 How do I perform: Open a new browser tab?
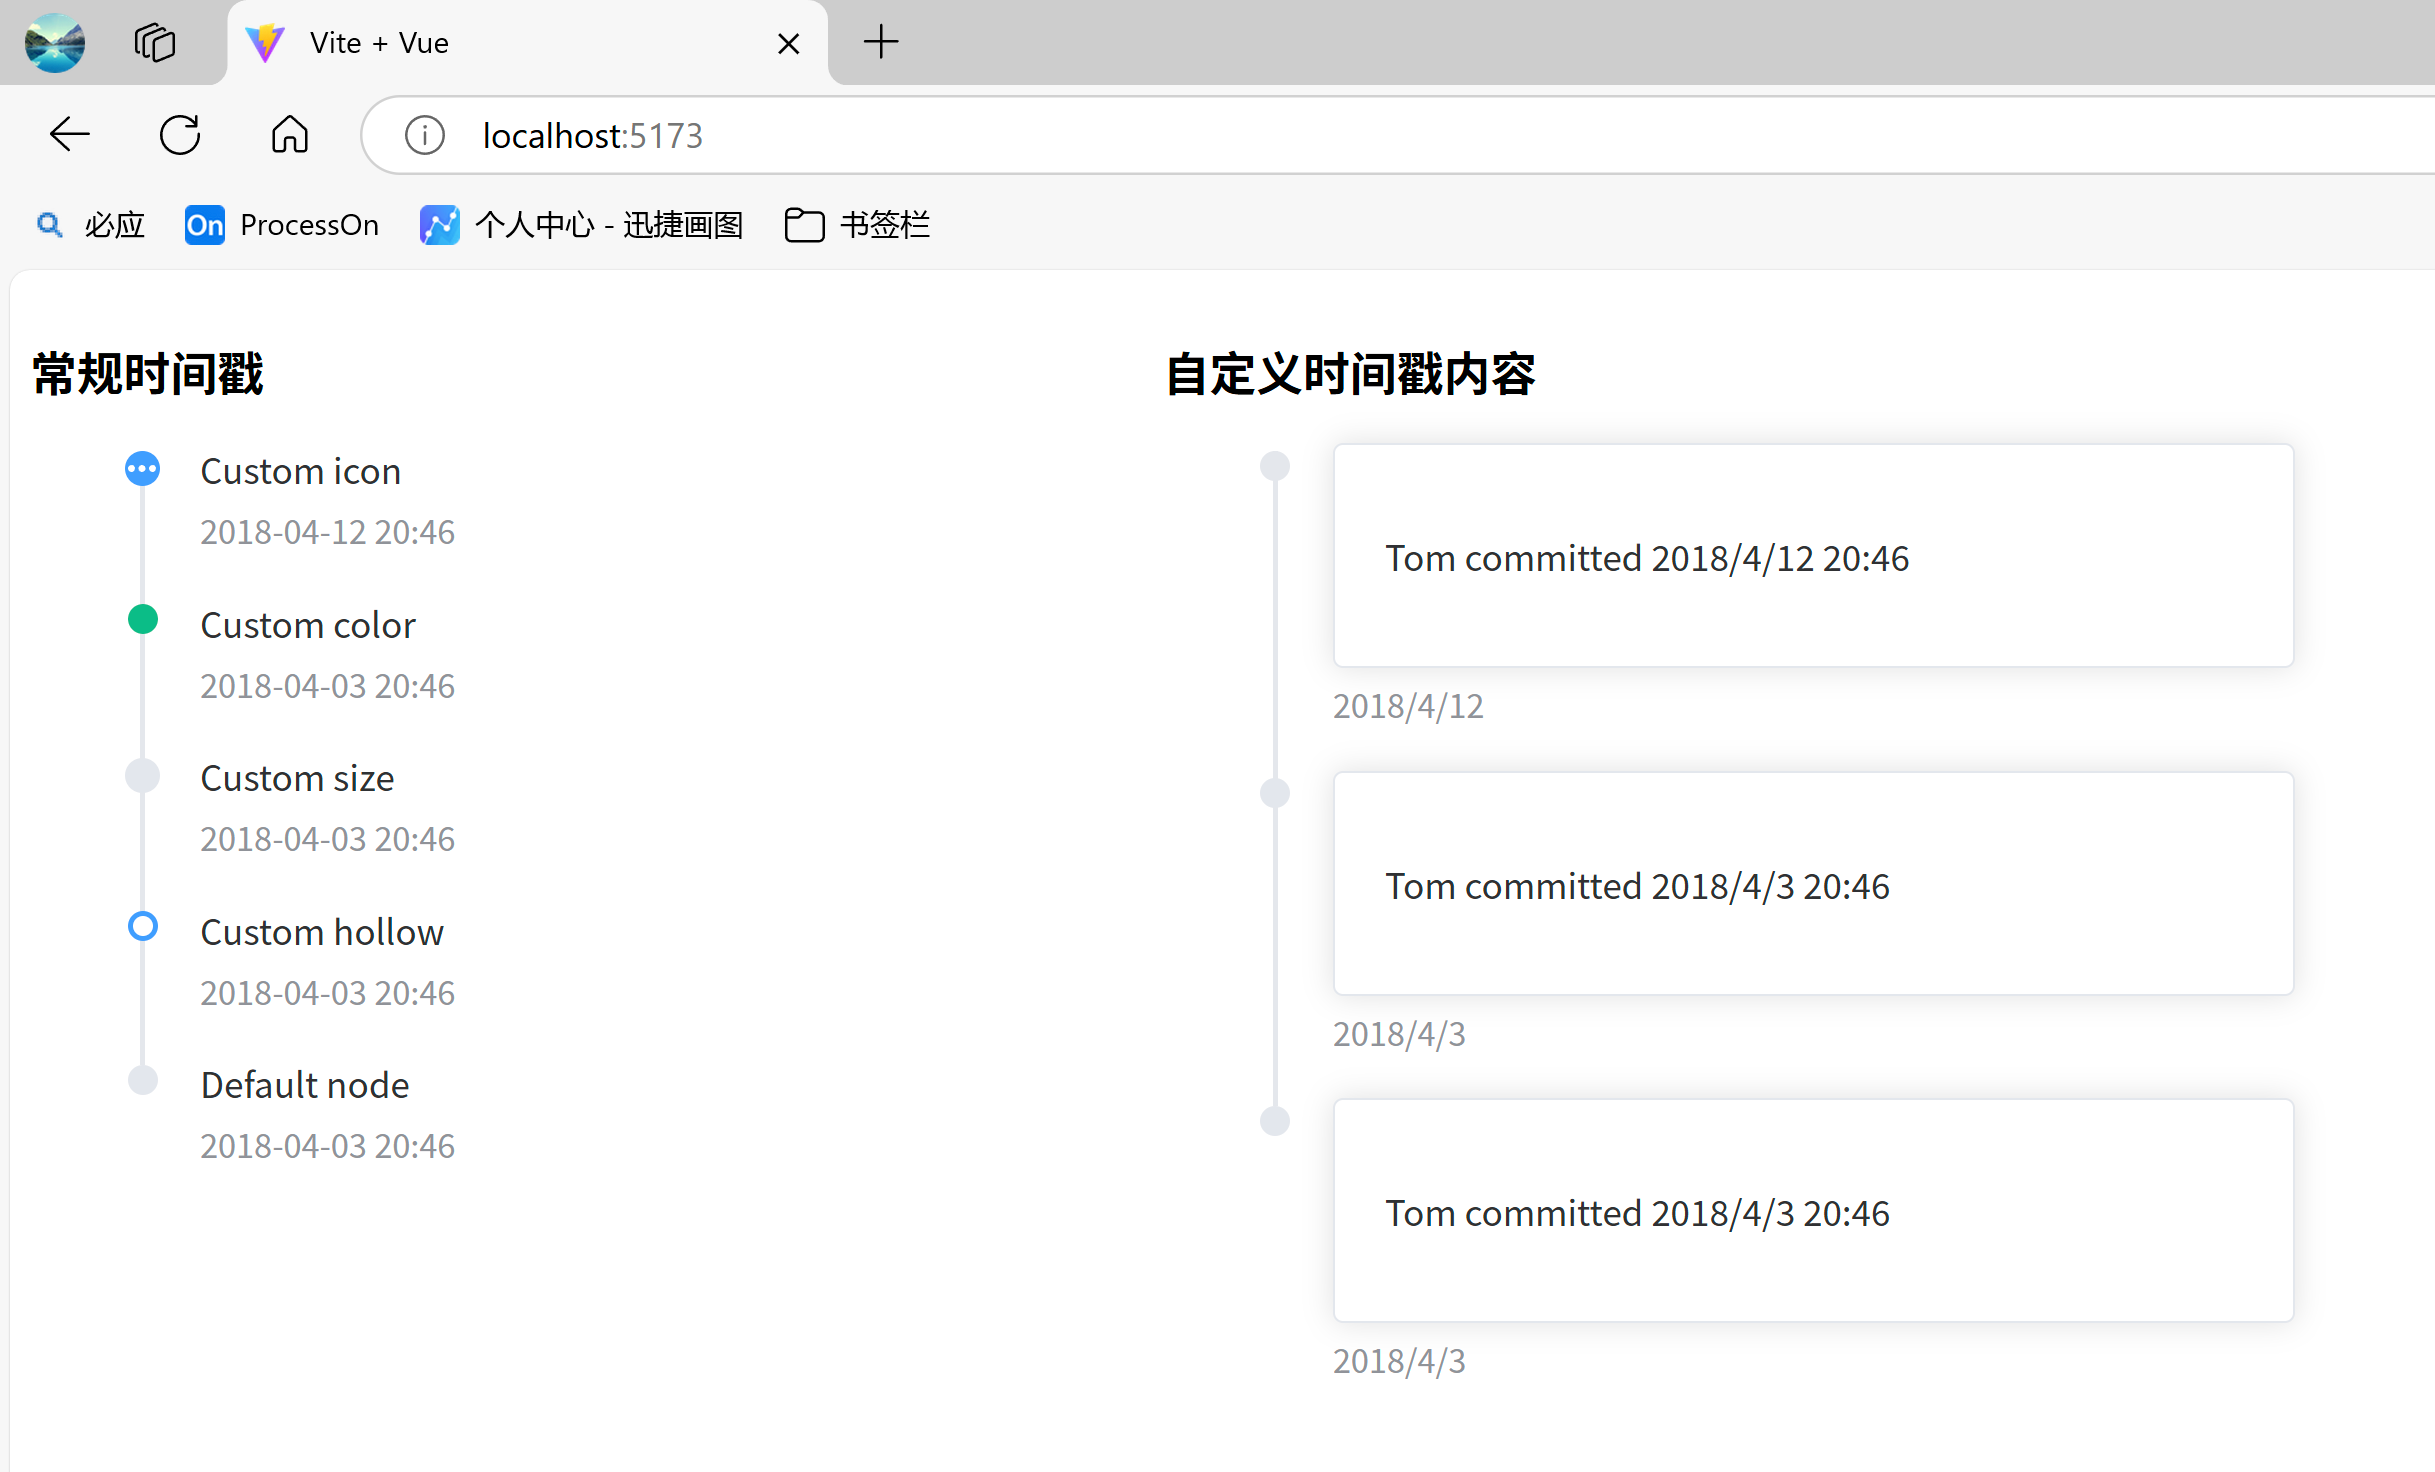[x=880, y=42]
